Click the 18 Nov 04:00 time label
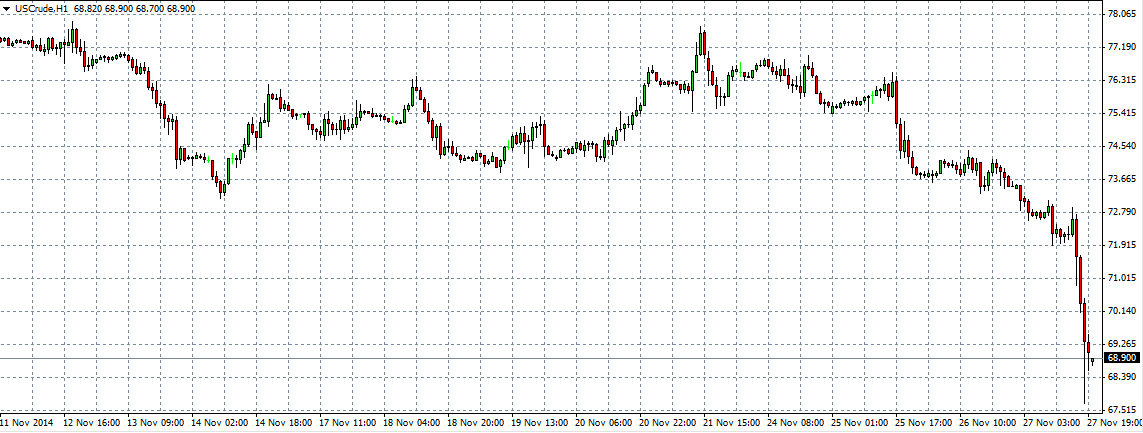Image resolution: width=1143 pixels, height=433 pixels. pos(415,424)
